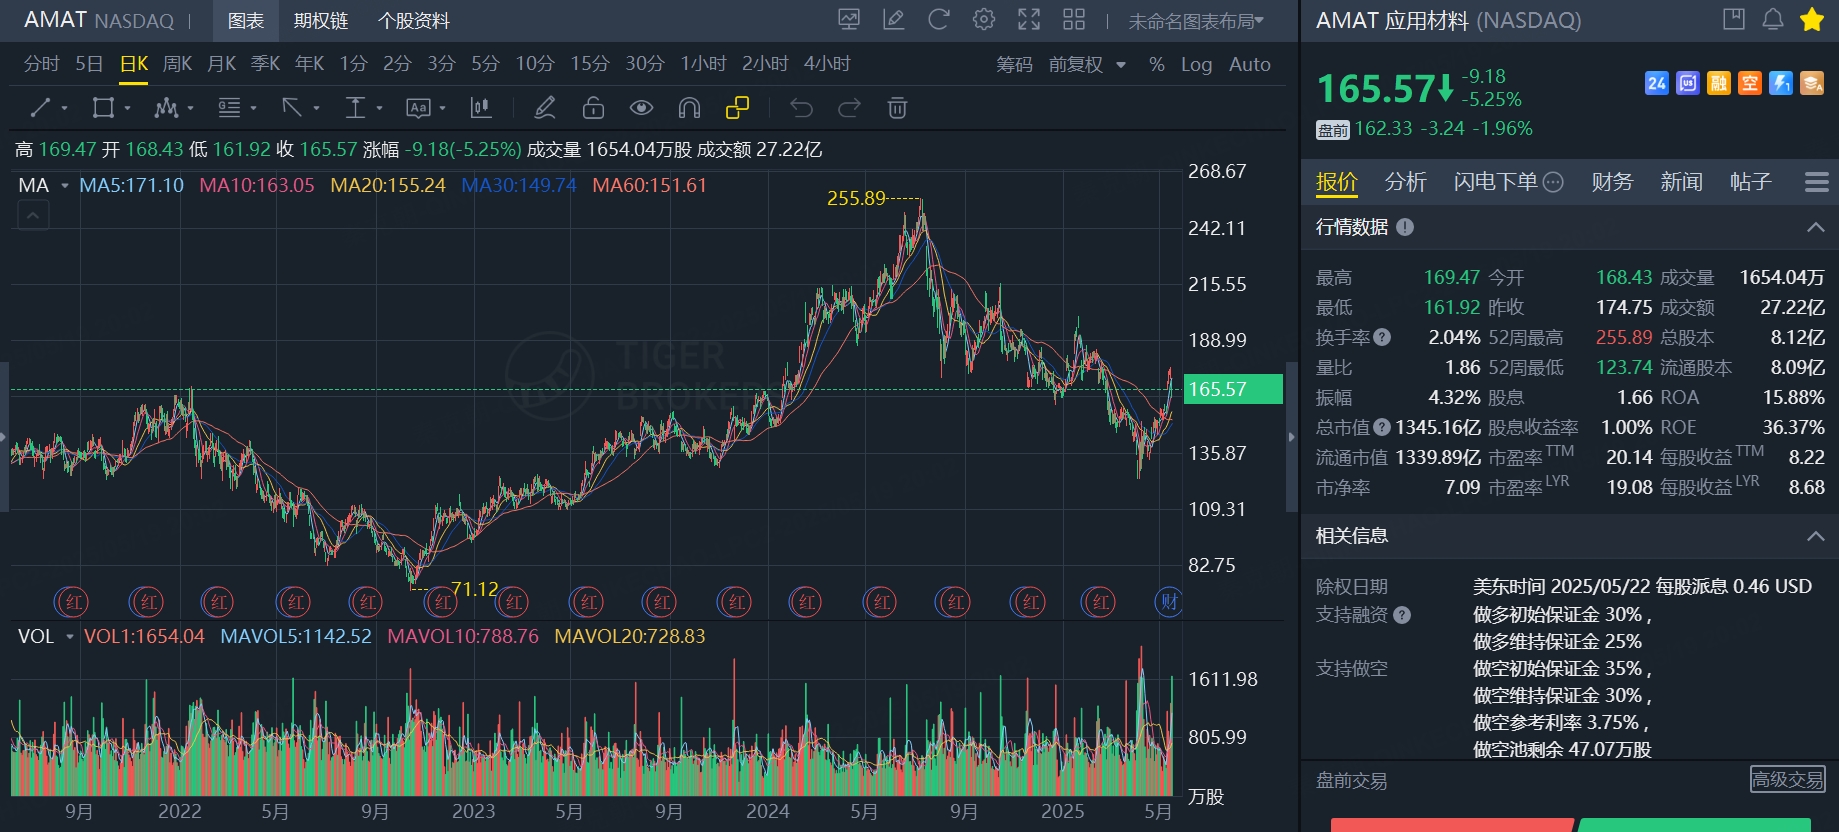Select the 月K timeframe
This screenshot has height=832, width=1839.
pyautogui.click(x=221, y=64)
